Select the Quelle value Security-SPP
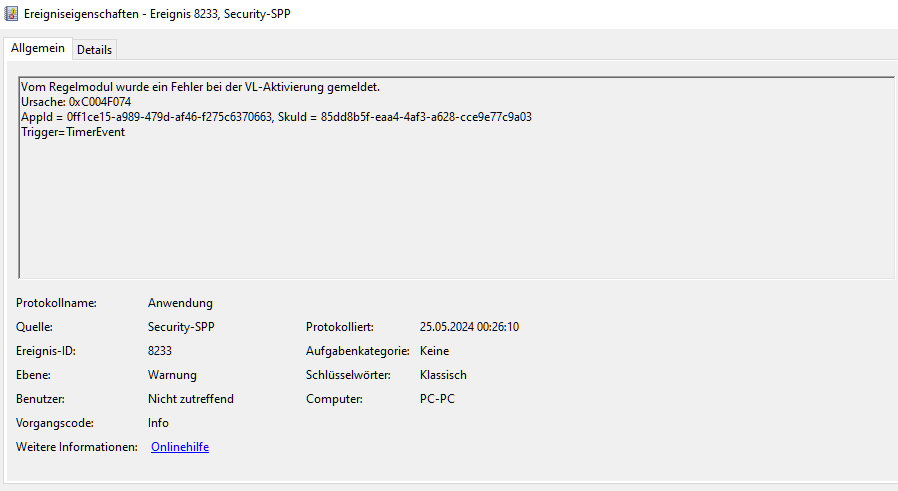Image resolution: width=898 pixels, height=491 pixels. (x=181, y=327)
